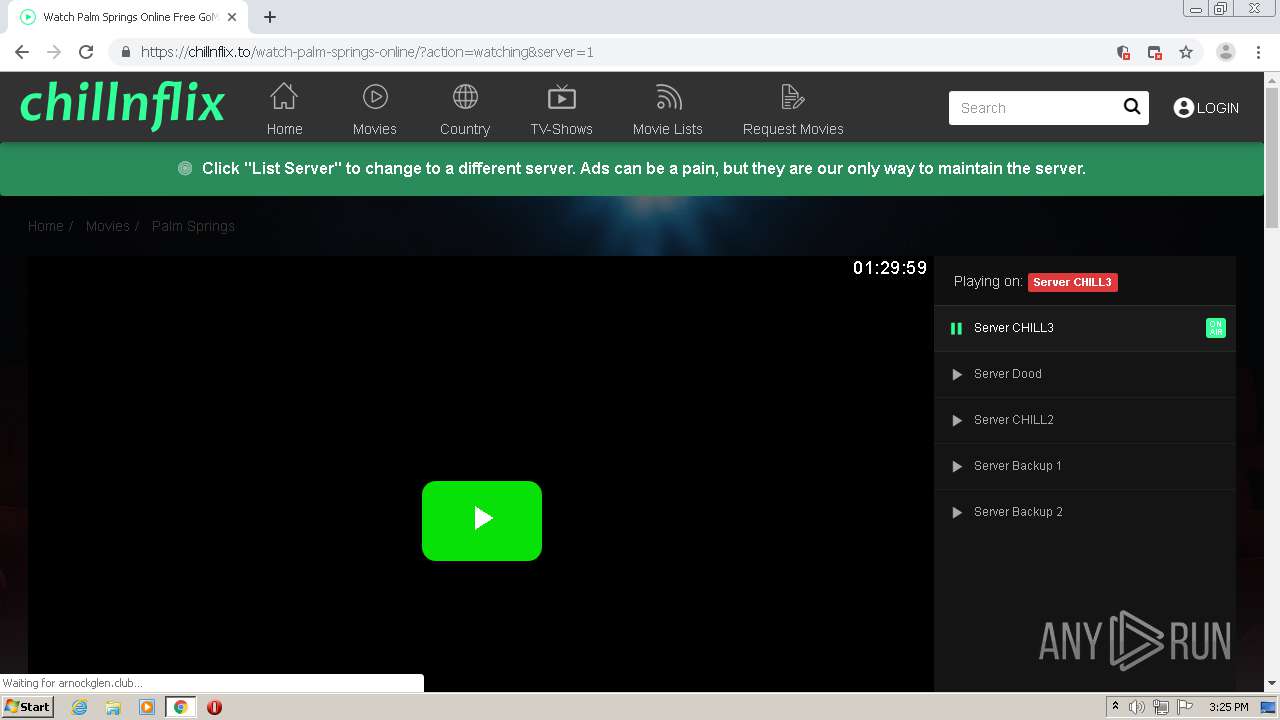Screen dimensions: 1280x720
Task: Click the red Opera taskbar icon
Action: [214, 707]
